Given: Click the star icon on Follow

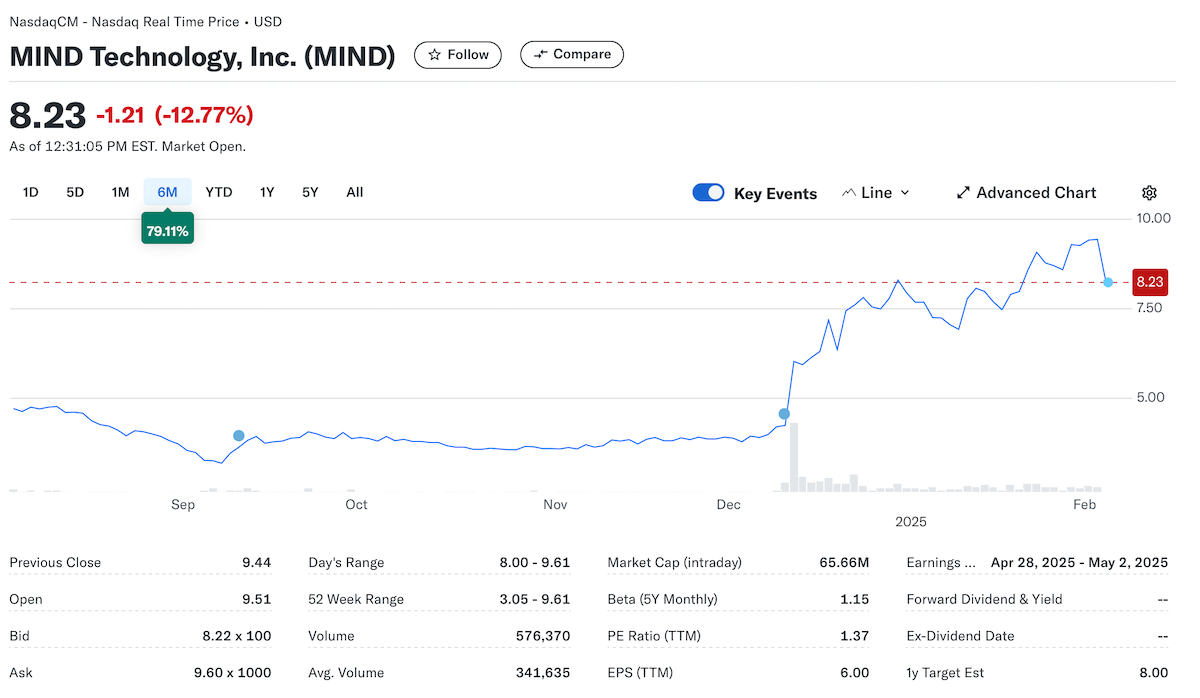Looking at the screenshot, I should pyautogui.click(x=434, y=55).
